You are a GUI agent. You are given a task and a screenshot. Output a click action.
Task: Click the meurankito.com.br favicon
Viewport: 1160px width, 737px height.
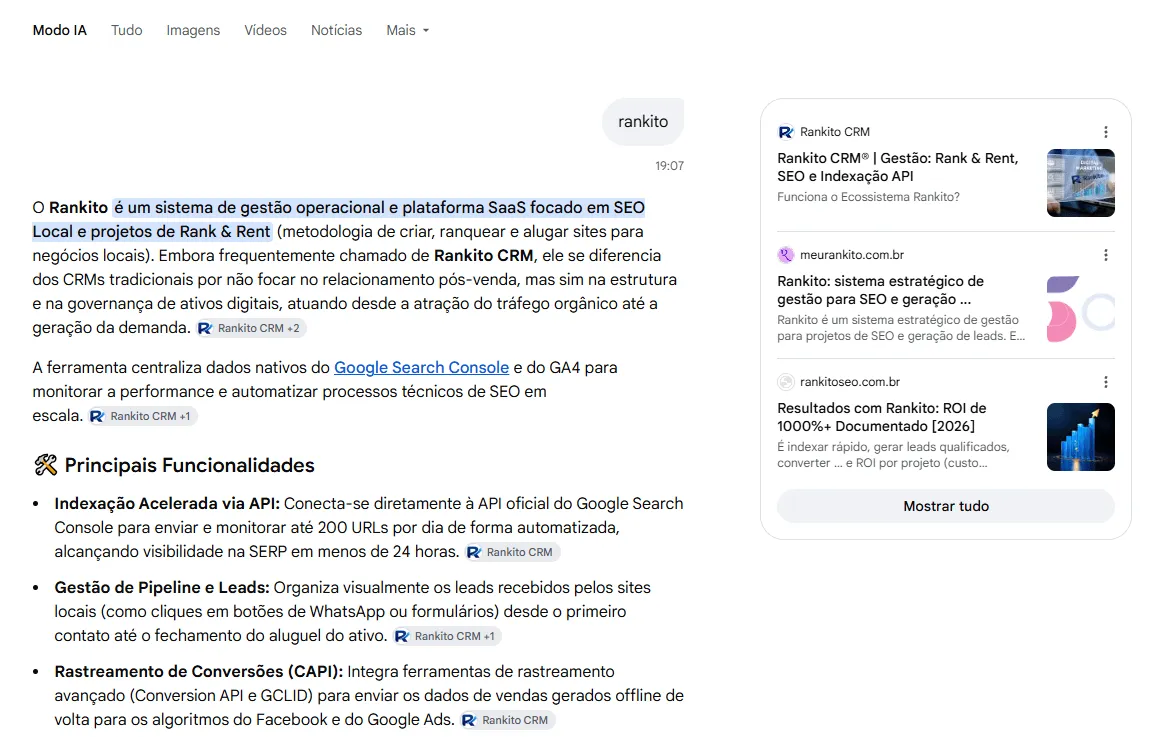786,255
